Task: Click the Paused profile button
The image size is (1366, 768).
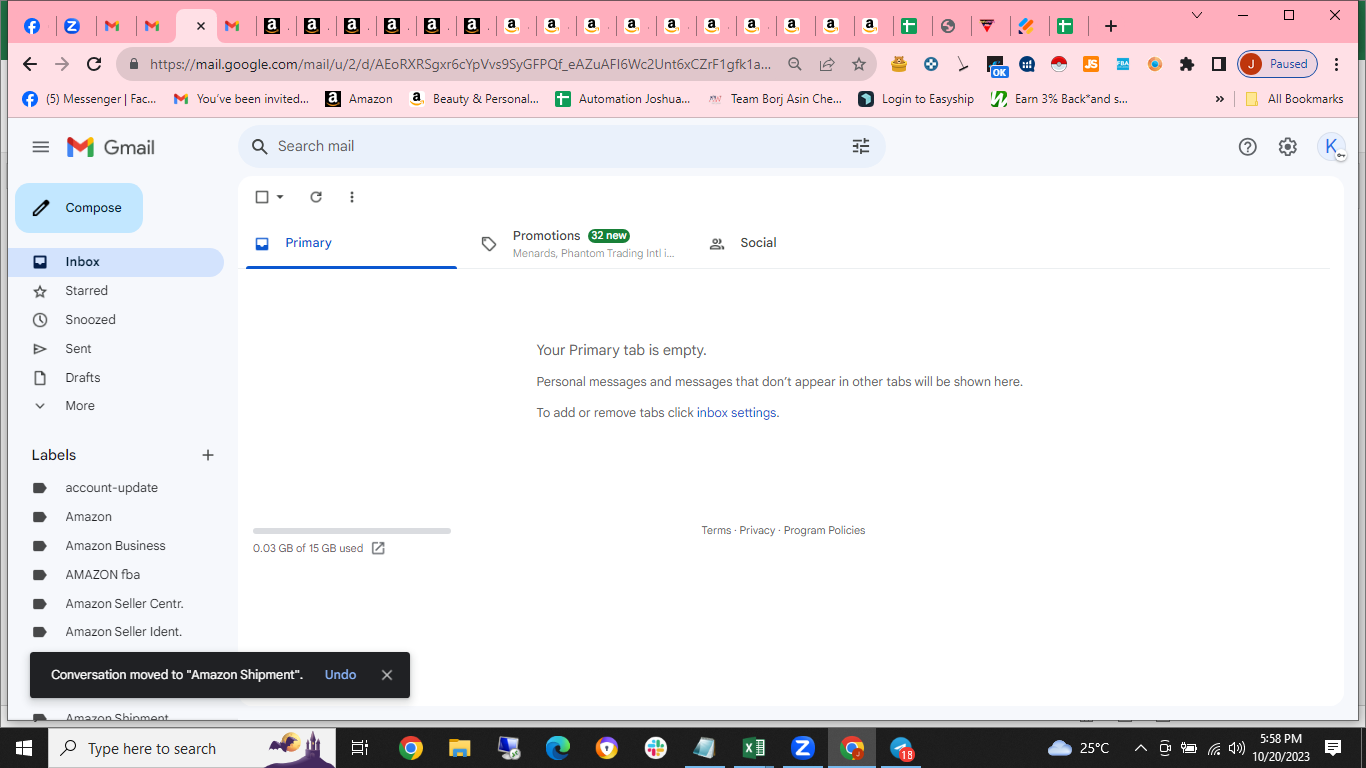Action: click(1277, 64)
